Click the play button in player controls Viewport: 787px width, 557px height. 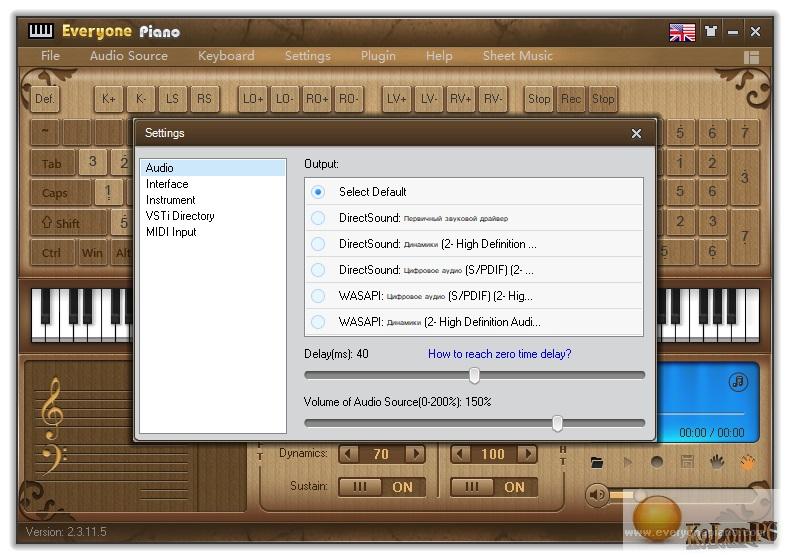(627, 462)
